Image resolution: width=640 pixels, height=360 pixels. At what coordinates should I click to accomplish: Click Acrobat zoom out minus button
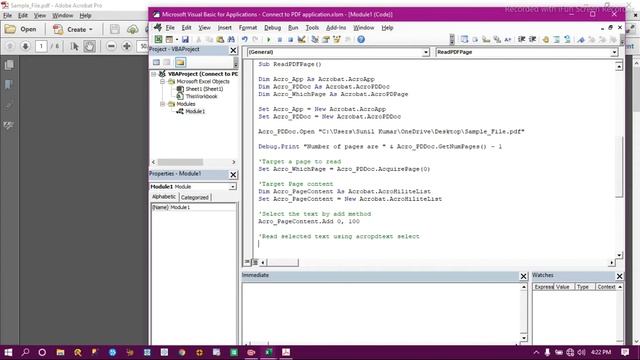[x=111, y=46]
